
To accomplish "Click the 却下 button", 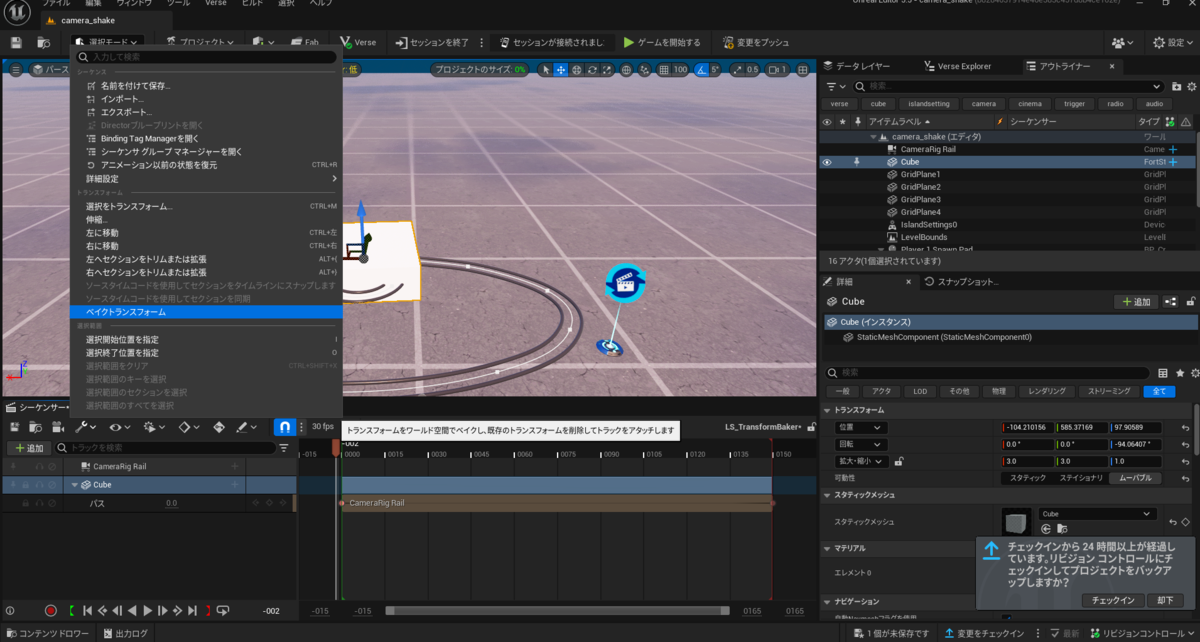I will click(1165, 600).
